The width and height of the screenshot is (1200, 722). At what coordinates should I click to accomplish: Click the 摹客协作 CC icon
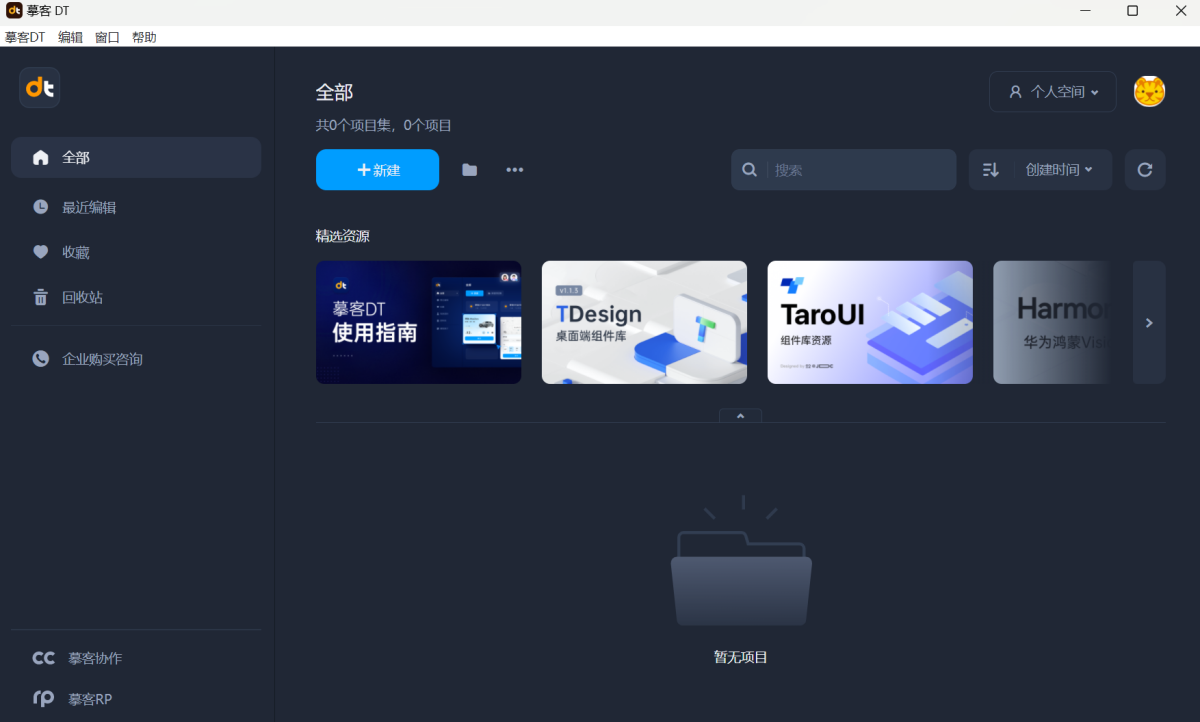pyautogui.click(x=43, y=658)
